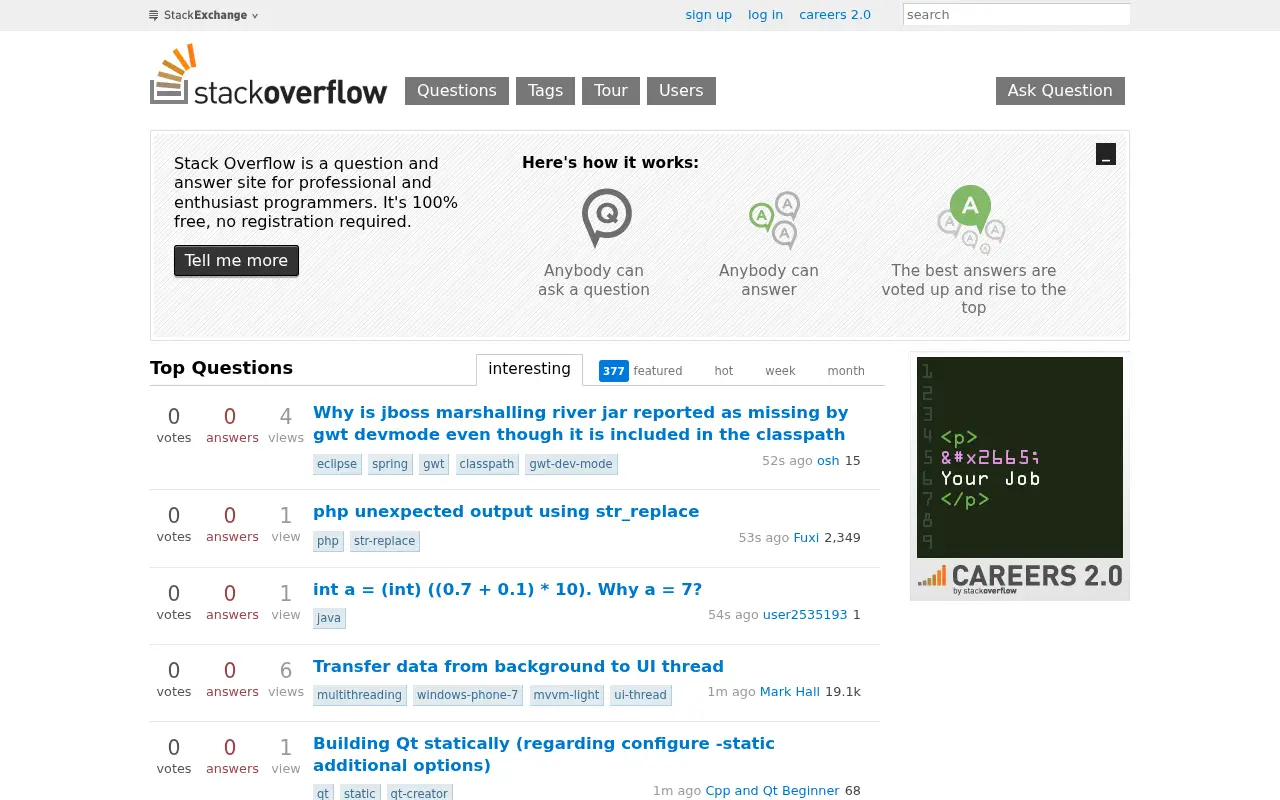Open the StackExchange network dropdown
This screenshot has height=800, width=1280.
tap(204, 15)
